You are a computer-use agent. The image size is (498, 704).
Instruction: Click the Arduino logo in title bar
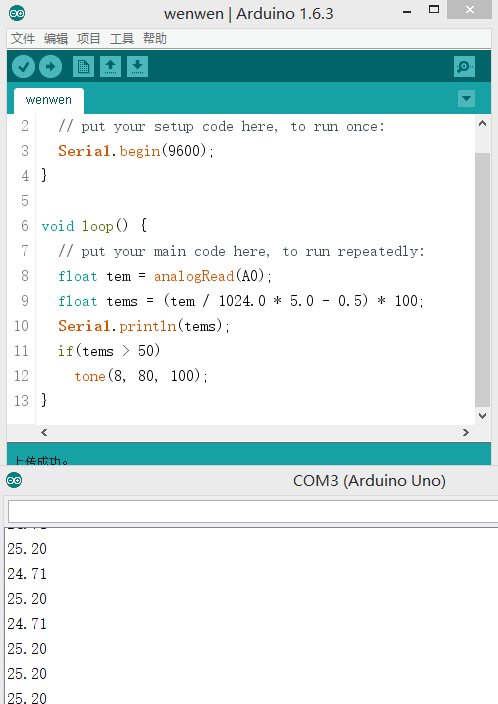tap(17, 13)
